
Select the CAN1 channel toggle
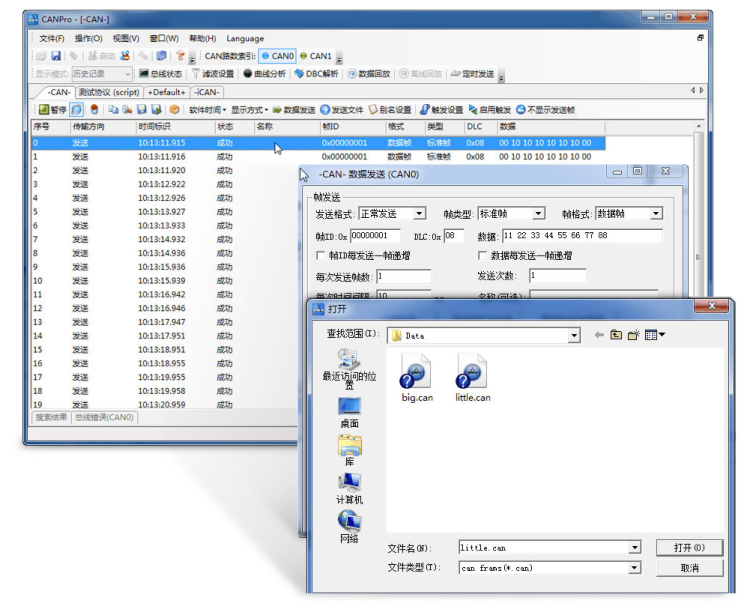point(316,56)
